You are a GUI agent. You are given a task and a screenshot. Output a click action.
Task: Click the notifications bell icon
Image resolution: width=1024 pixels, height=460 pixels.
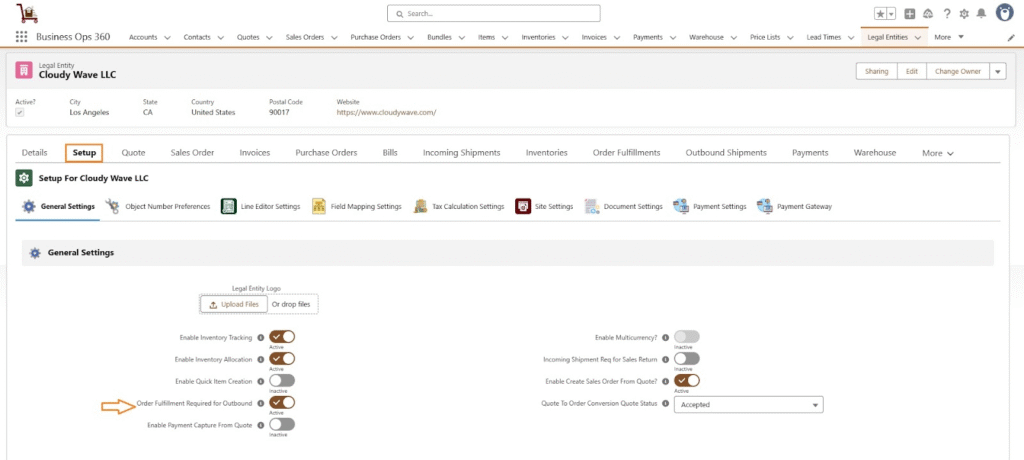981,14
